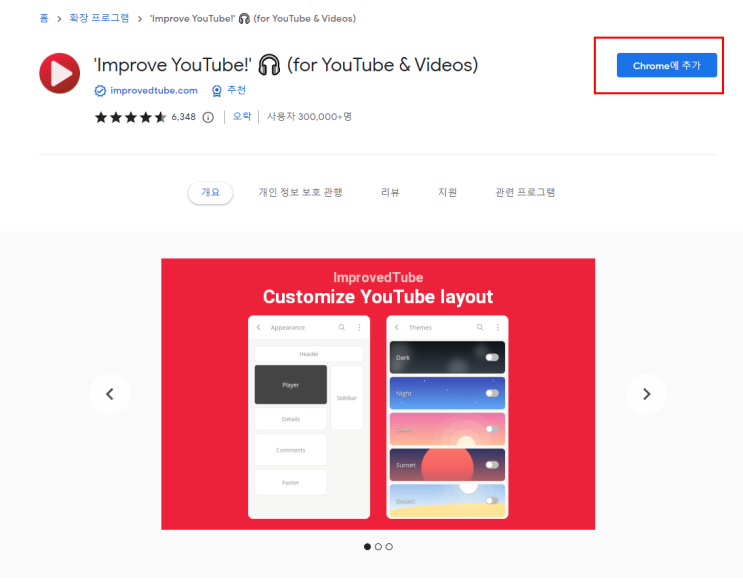Click the Customize YouTube layout screenshot
Screen dimensions: 743x582
coord(378,394)
